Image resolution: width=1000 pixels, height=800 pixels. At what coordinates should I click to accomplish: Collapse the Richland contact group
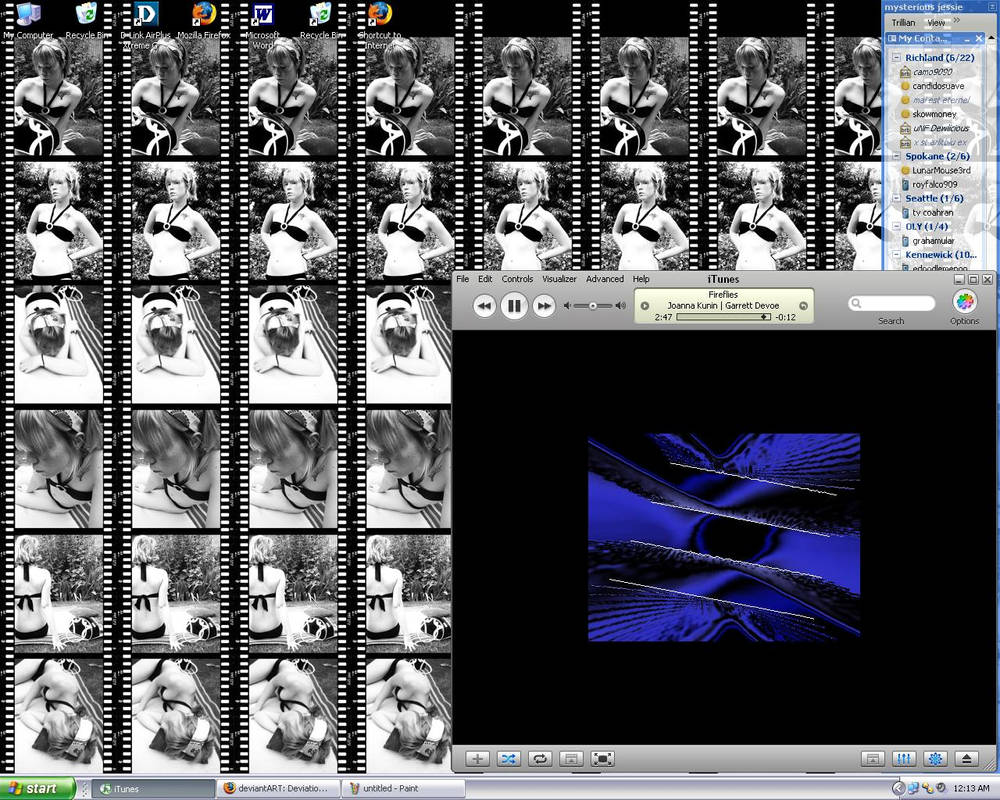tap(896, 57)
